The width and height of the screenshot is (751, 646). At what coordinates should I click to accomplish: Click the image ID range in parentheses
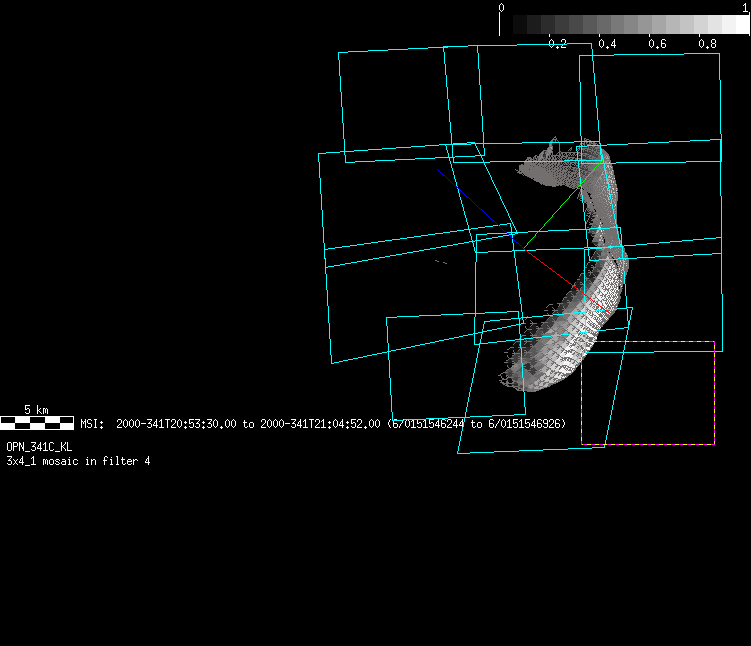[477, 424]
